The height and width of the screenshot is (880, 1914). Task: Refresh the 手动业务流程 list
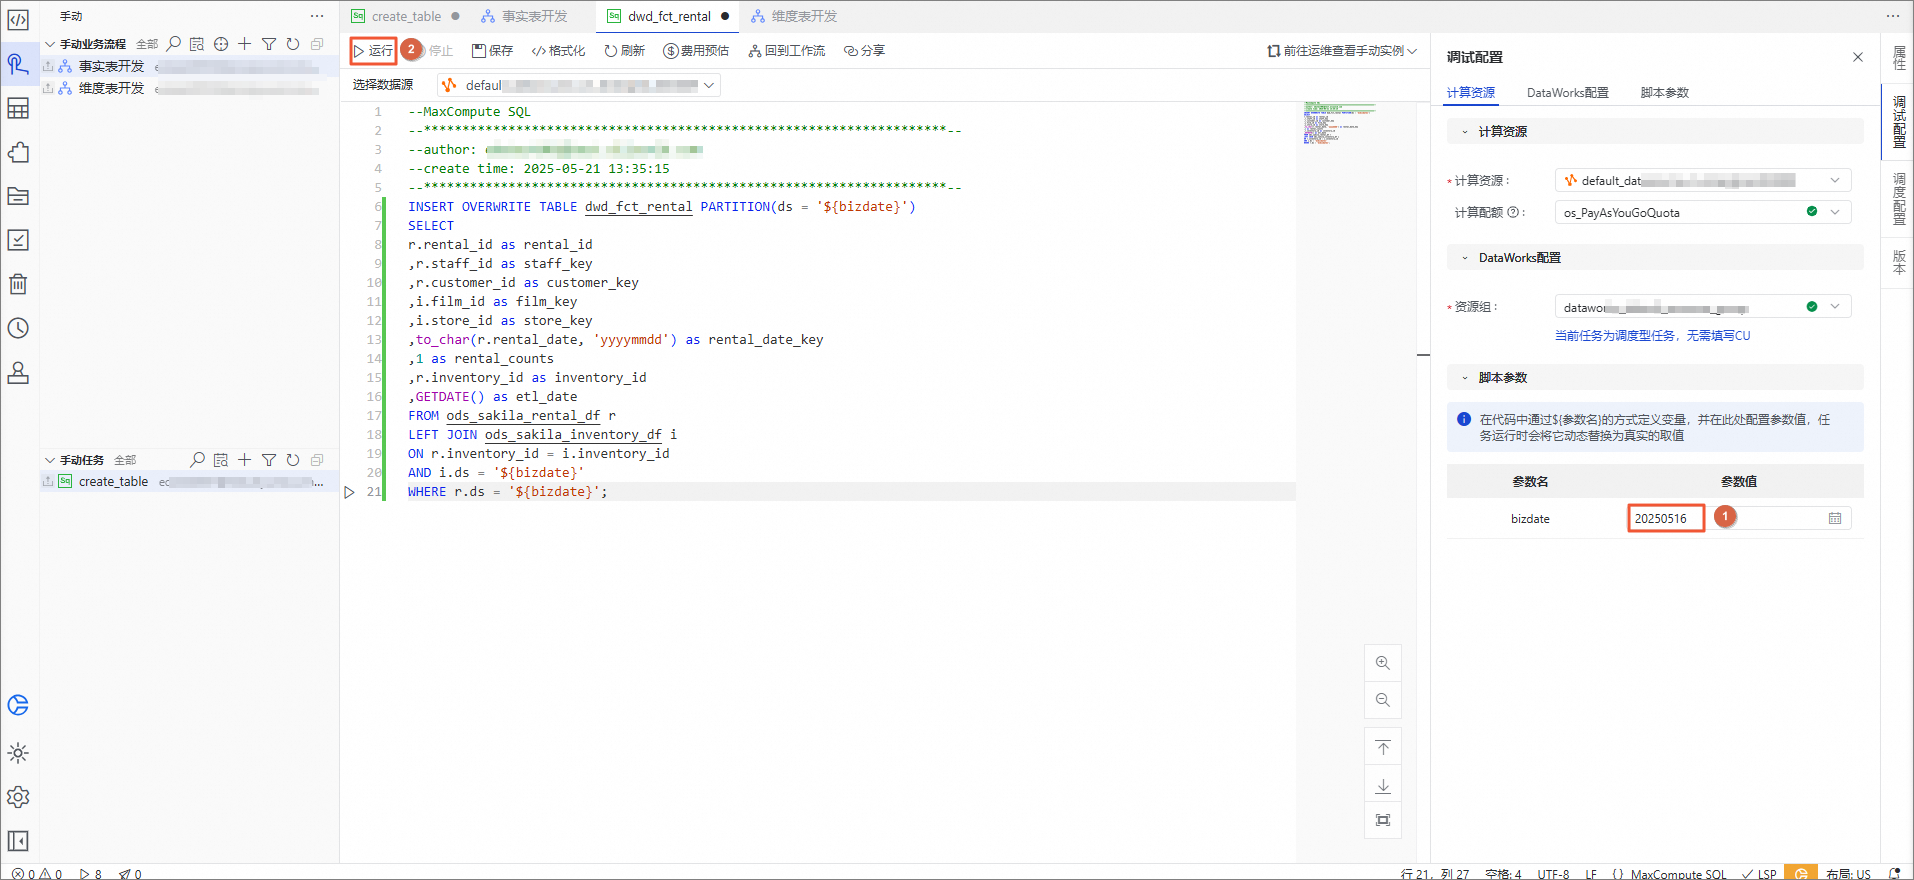[x=293, y=44]
